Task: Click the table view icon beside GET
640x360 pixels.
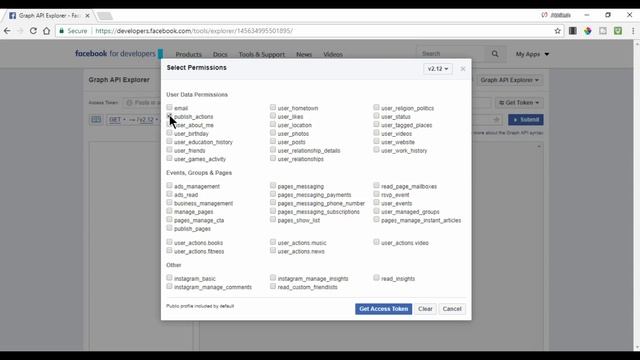Action: [96, 120]
